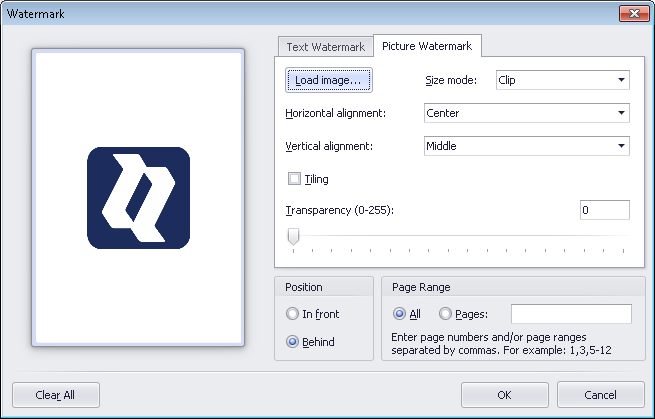655x419 pixels.
Task: Click the watermark logo preview thumbnail
Action: coord(138,198)
